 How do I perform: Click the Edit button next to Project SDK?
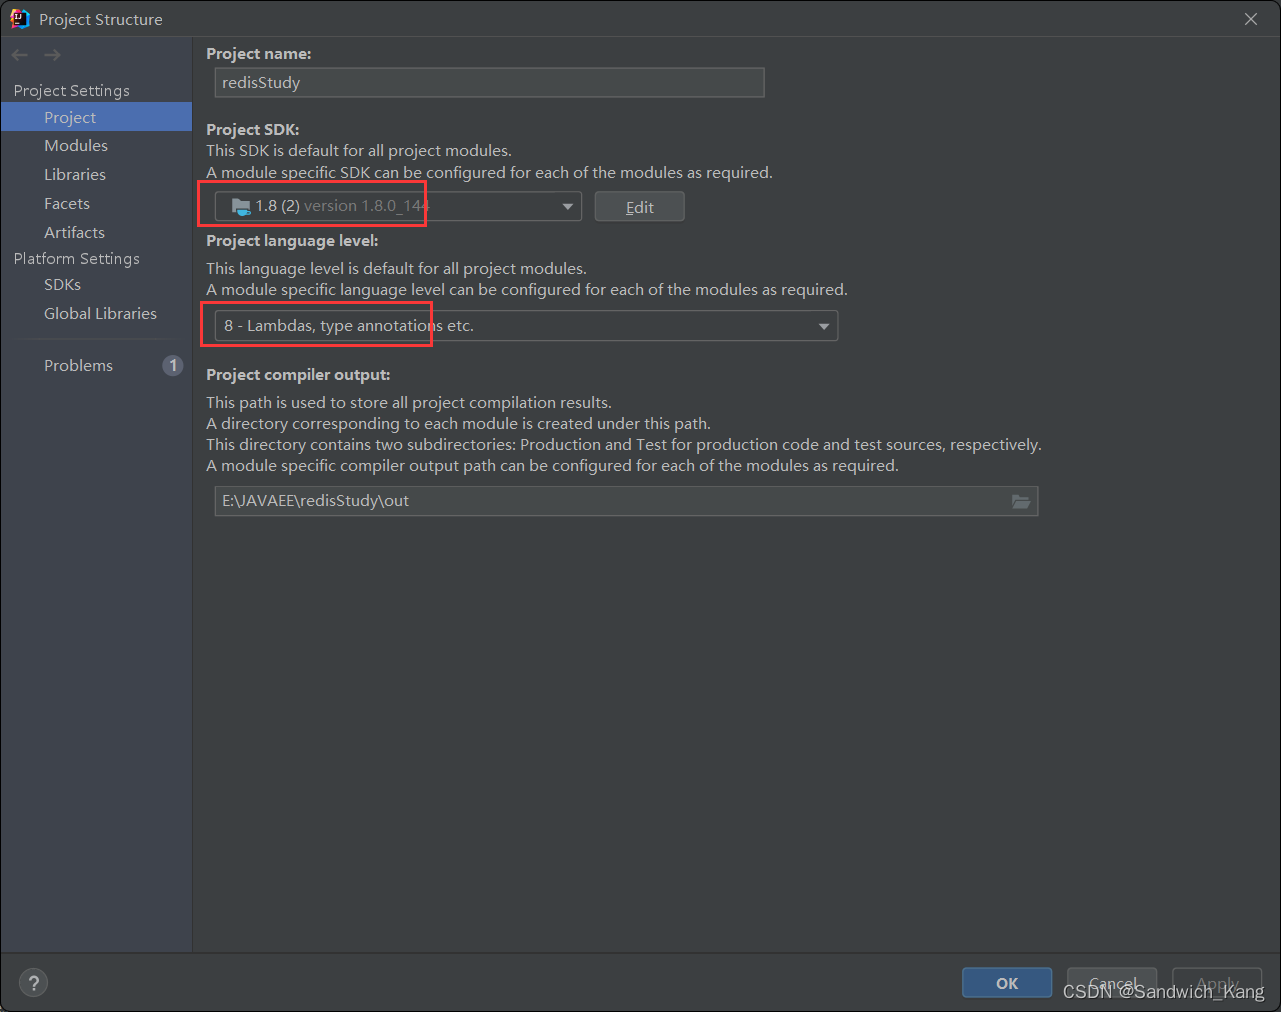click(639, 206)
